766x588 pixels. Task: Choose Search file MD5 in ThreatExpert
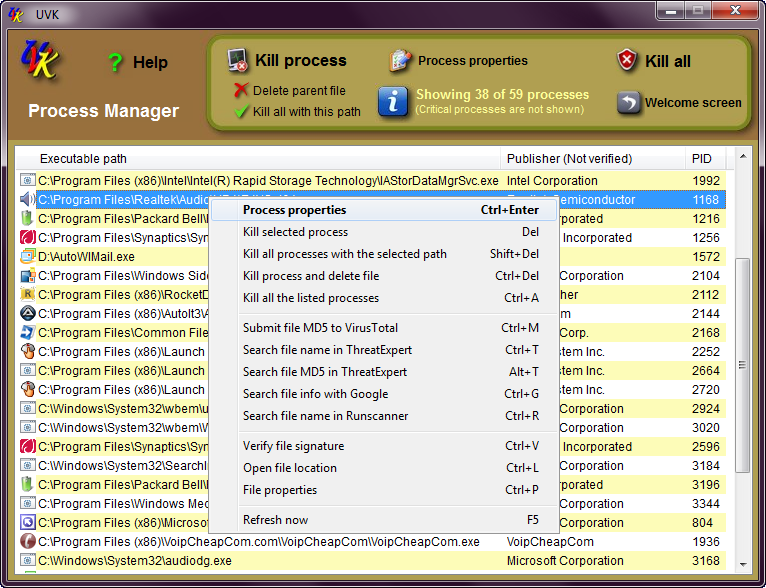(384, 372)
